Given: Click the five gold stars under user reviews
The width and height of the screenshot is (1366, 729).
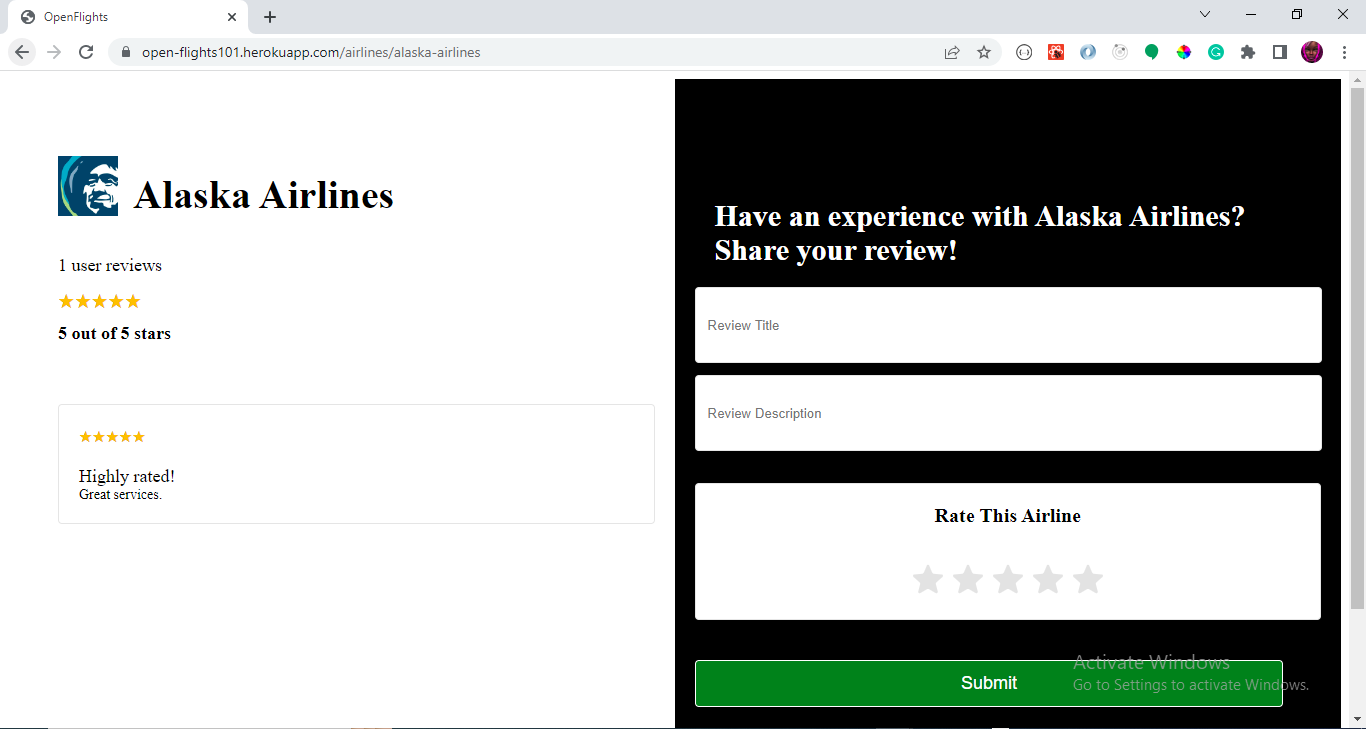Looking at the screenshot, I should [x=99, y=301].
